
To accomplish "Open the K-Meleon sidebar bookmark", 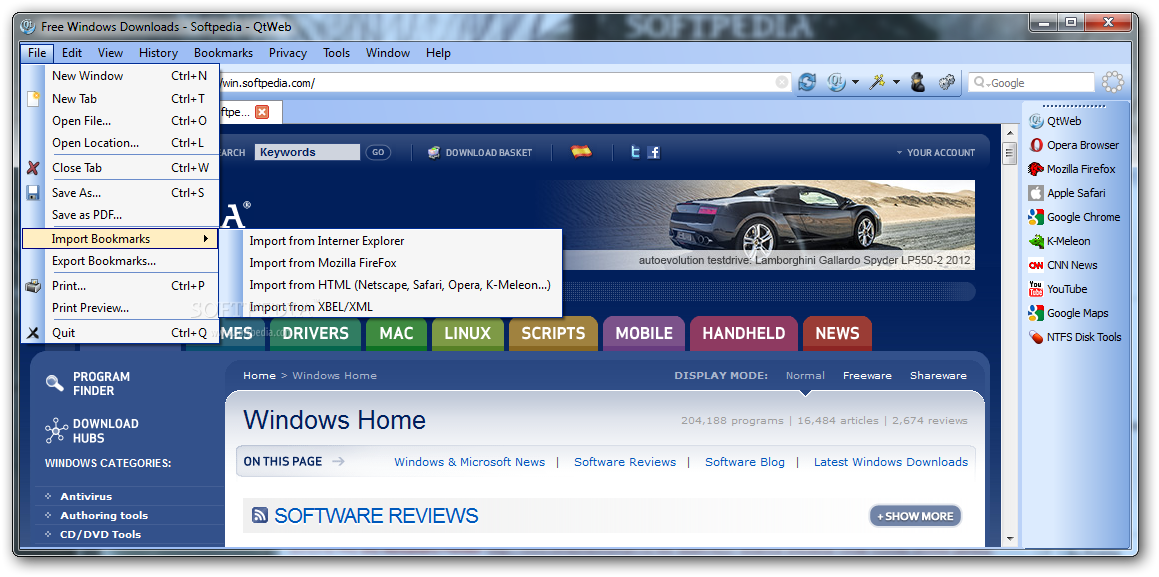I will click(1058, 242).
